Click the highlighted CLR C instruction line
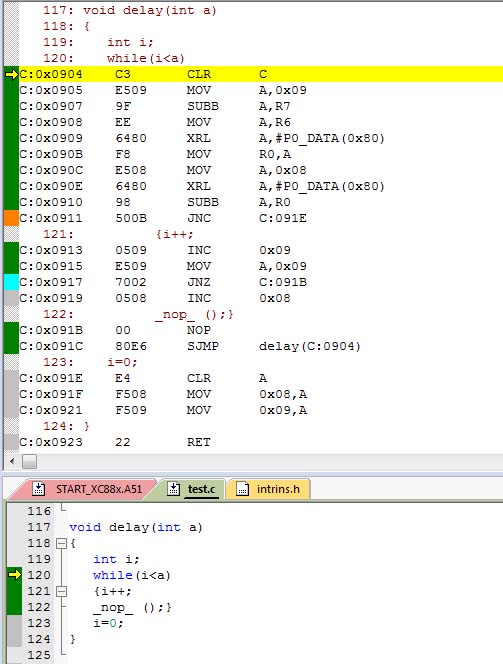Screen dimensions: 503x664 261,74
